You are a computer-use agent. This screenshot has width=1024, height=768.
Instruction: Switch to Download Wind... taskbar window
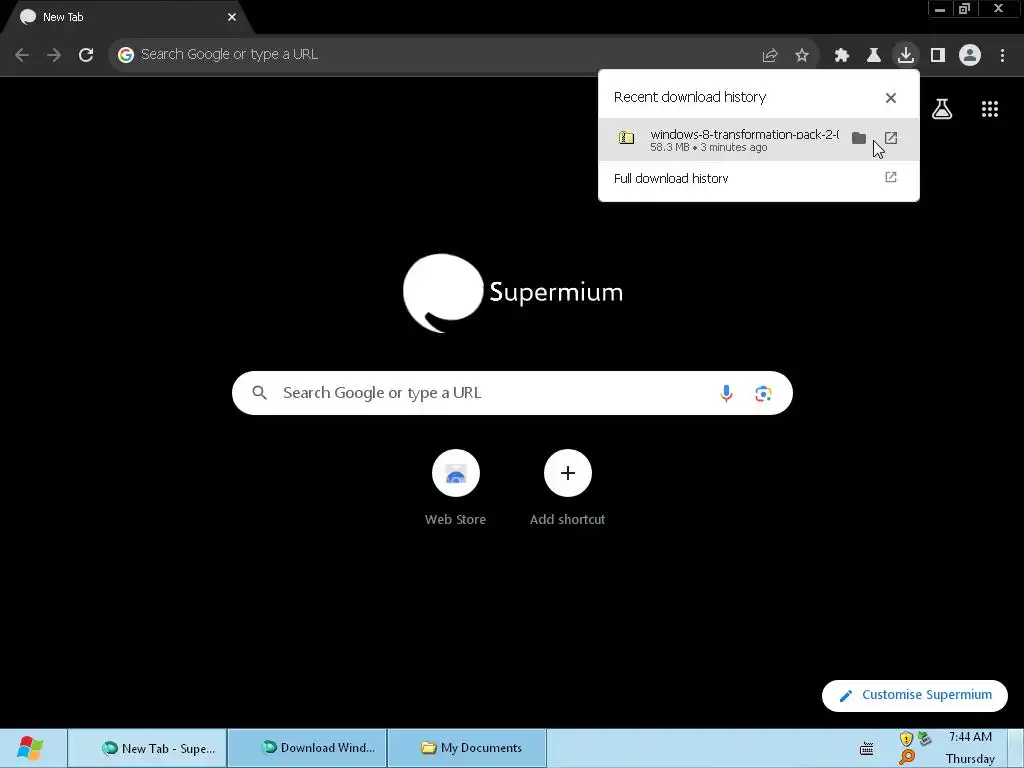pyautogui.click(x=308, y=748)
